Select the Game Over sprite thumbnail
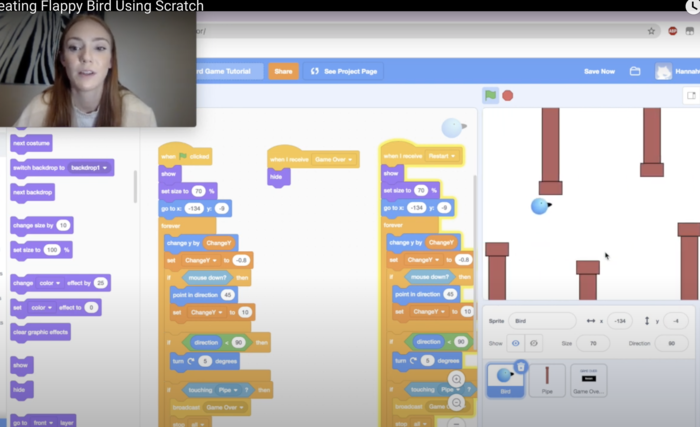The height and width of the screenshot is (427, 700). tap(588, 380)
